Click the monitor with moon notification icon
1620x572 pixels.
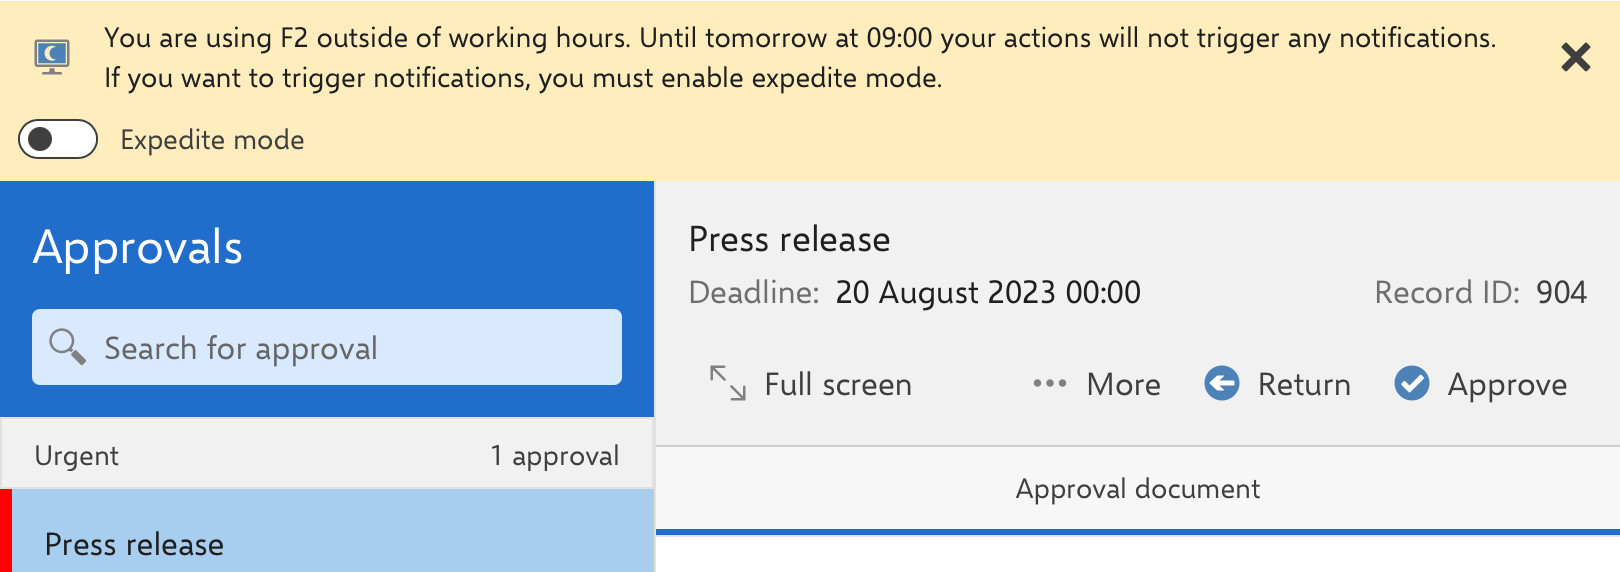(x=52, y=57)
